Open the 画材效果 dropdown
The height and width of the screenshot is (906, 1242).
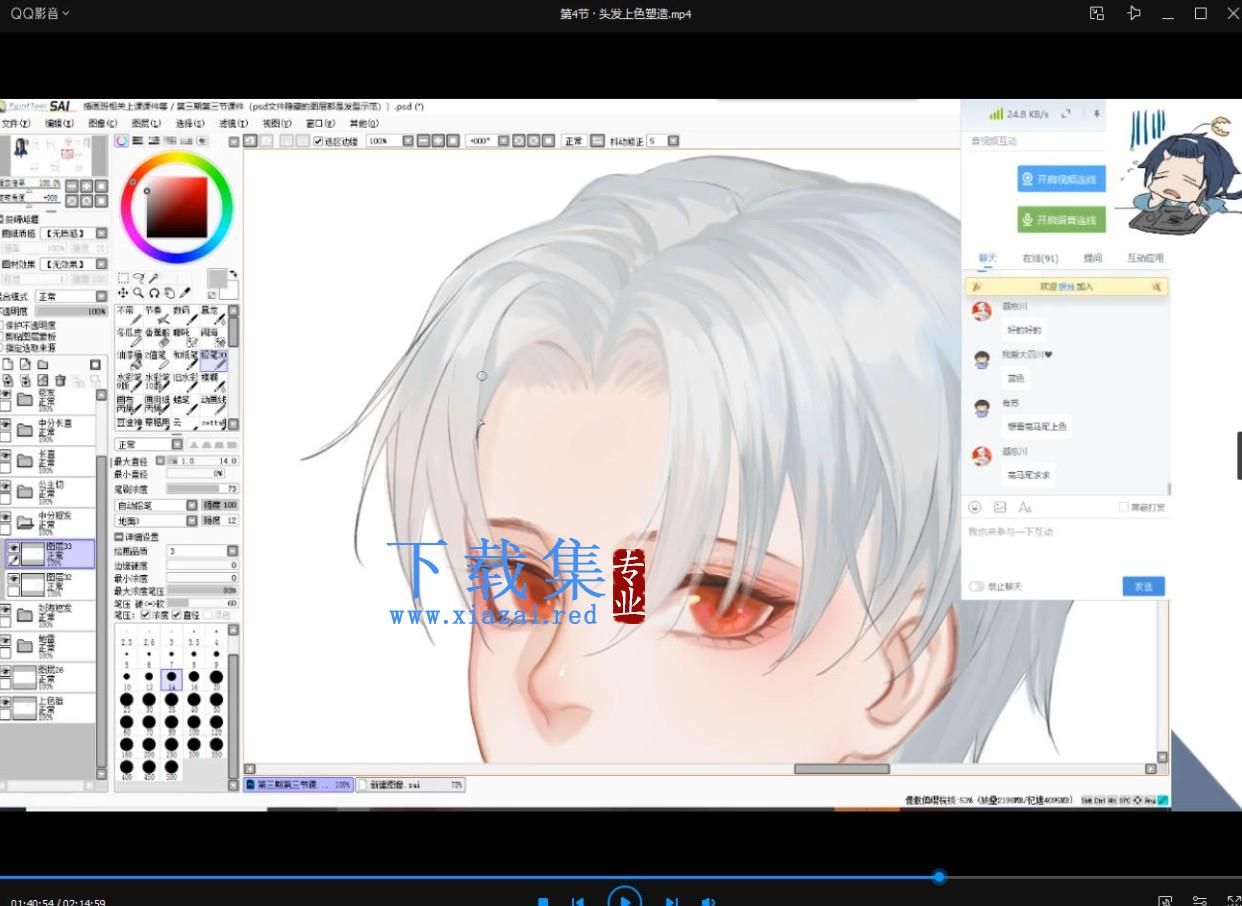(x=101, y=265)
